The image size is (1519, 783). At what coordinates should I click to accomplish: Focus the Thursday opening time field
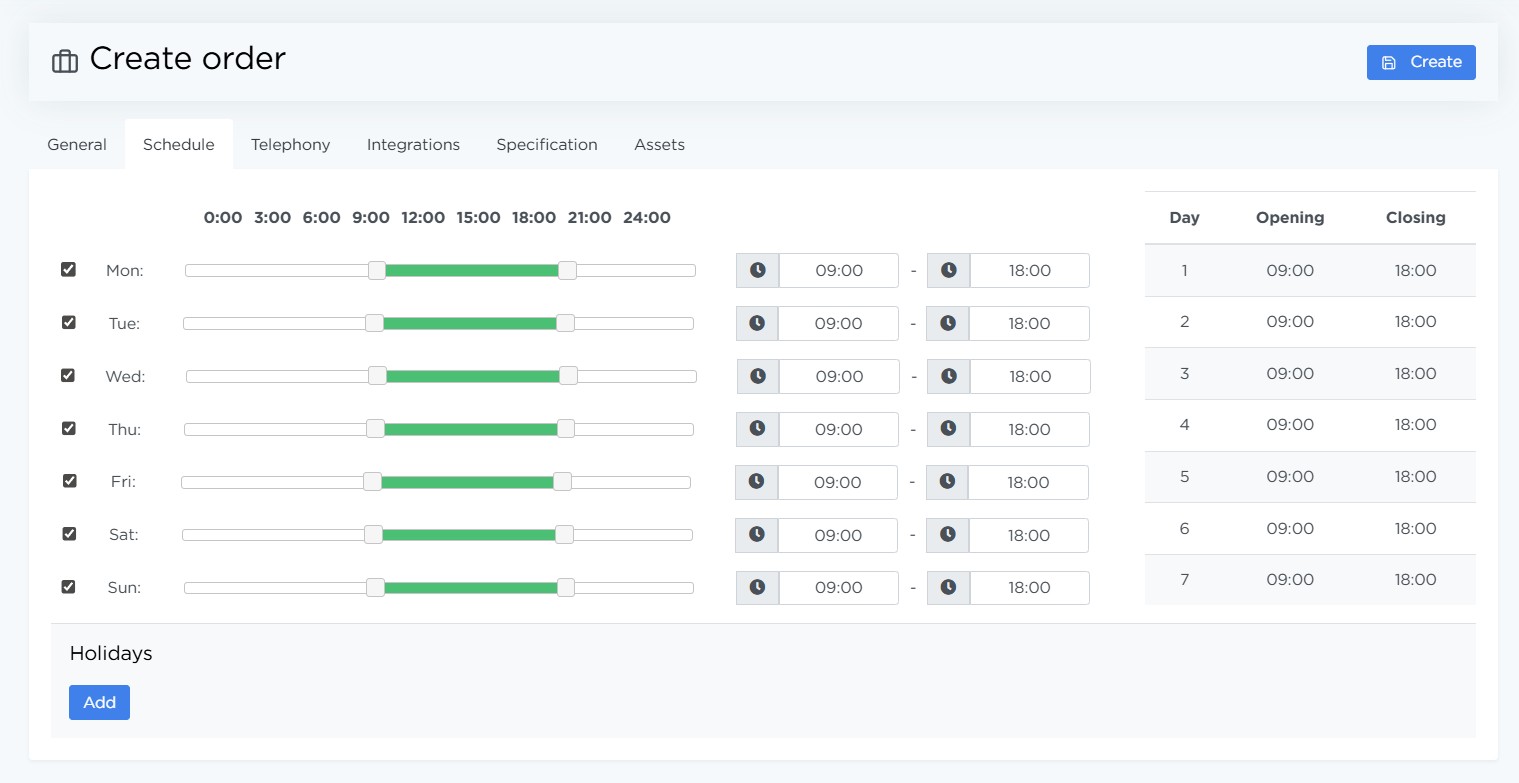838,429
